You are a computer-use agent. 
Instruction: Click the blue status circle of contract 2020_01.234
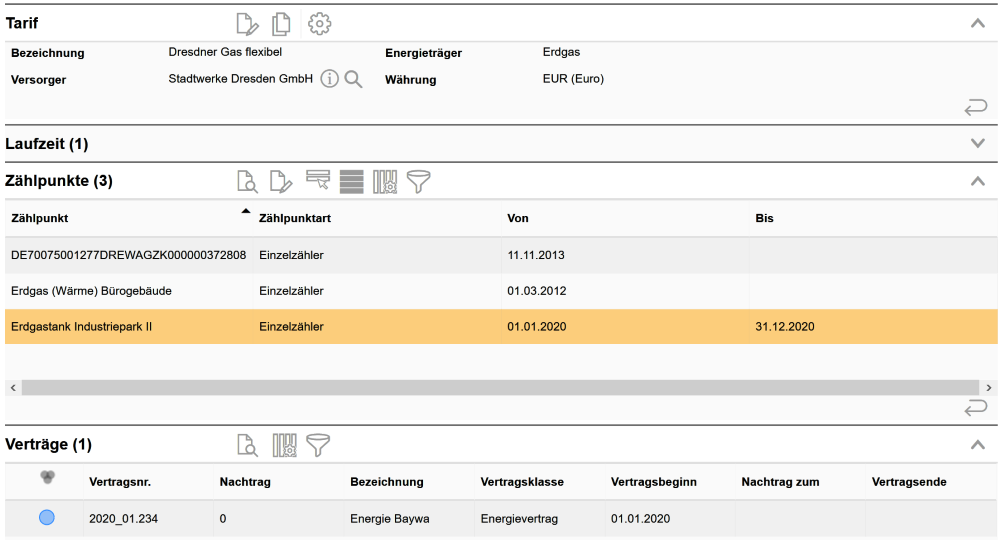47,518
